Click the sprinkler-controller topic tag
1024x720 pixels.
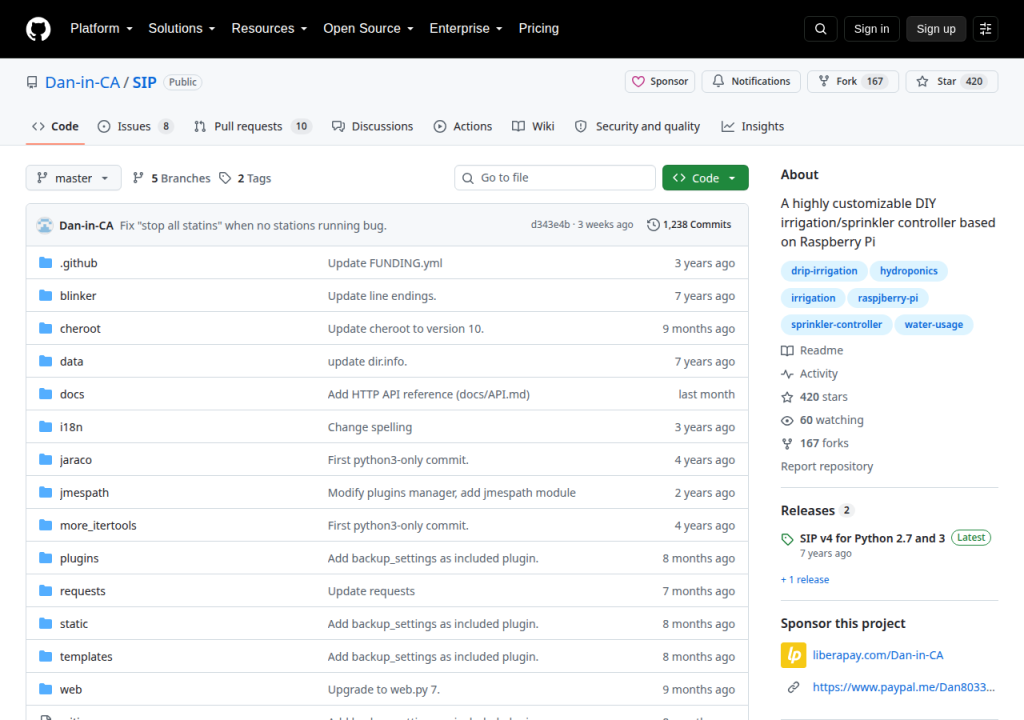[x=836, y=325]
